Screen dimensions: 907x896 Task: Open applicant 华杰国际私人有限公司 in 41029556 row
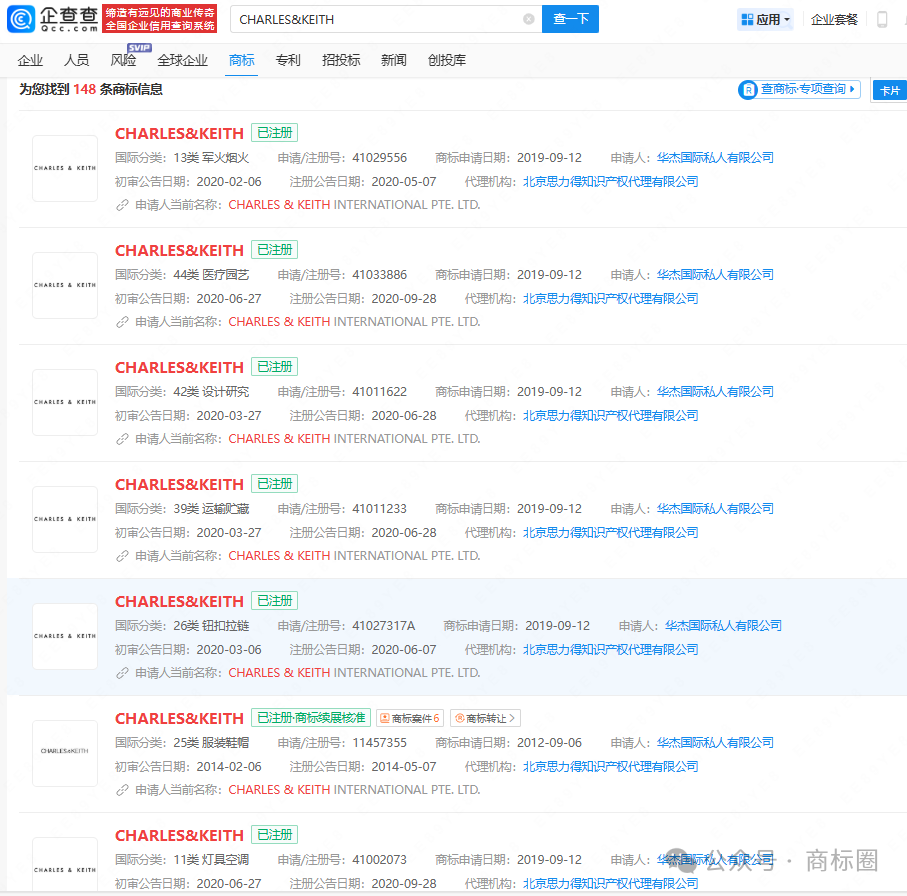tap(715, 157)
